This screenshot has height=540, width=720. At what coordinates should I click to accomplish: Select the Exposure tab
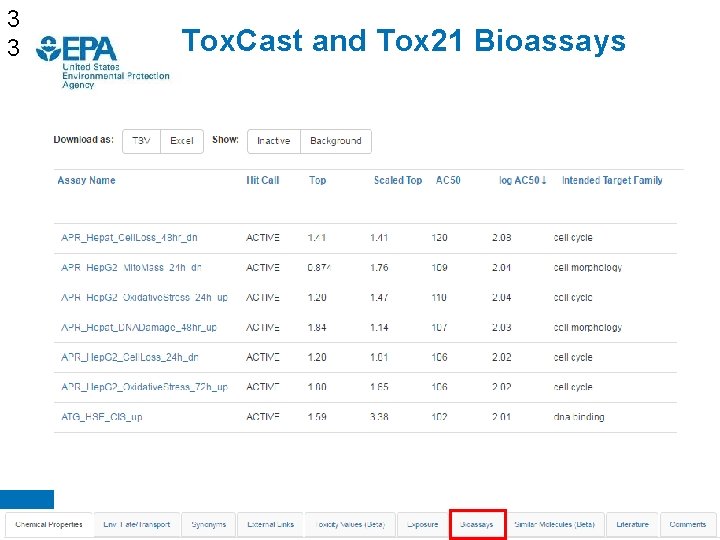[x=422, y=524]
